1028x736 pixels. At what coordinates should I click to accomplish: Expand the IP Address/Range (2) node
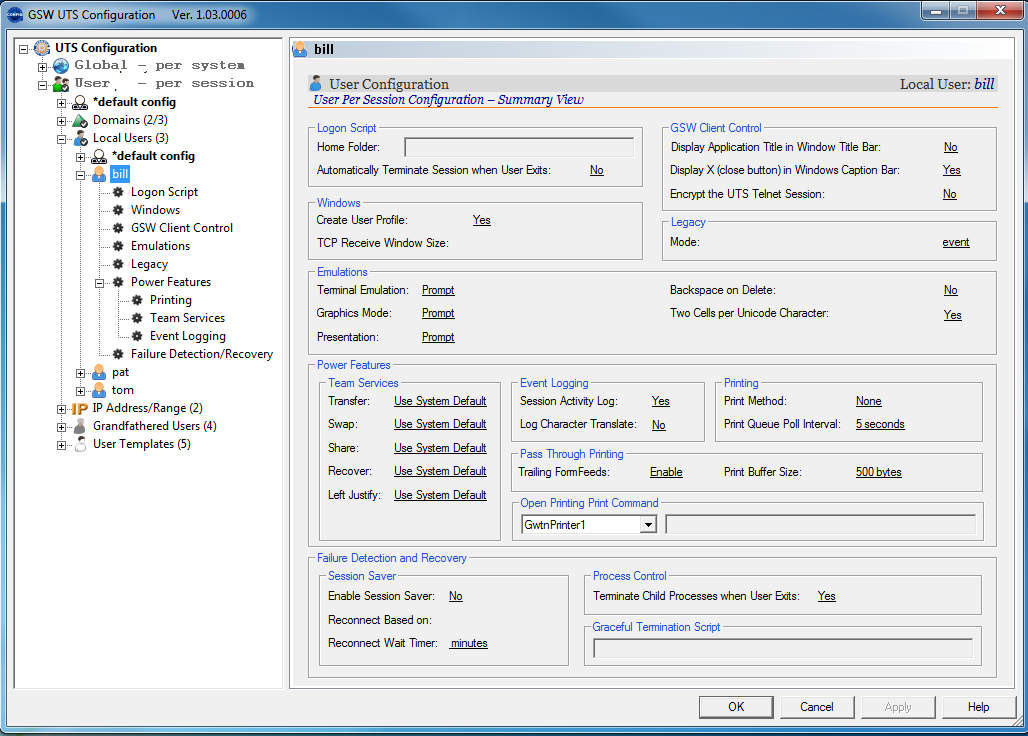point(62,410)
